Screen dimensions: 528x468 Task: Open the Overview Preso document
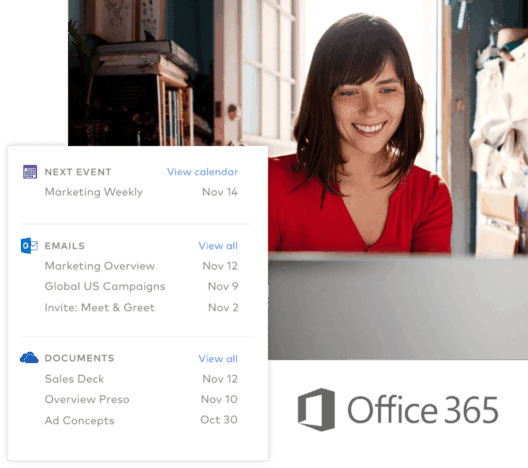[x=87, y=399]
